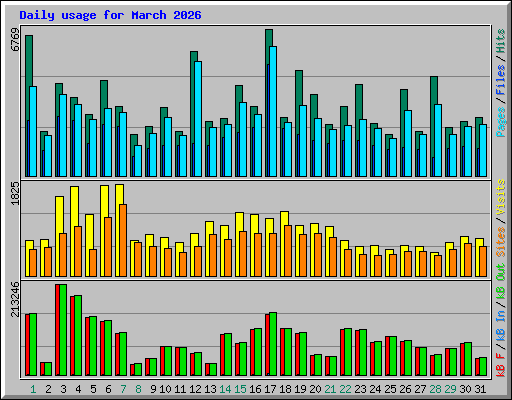Click day 31 on the date axis

click(480, 389)
